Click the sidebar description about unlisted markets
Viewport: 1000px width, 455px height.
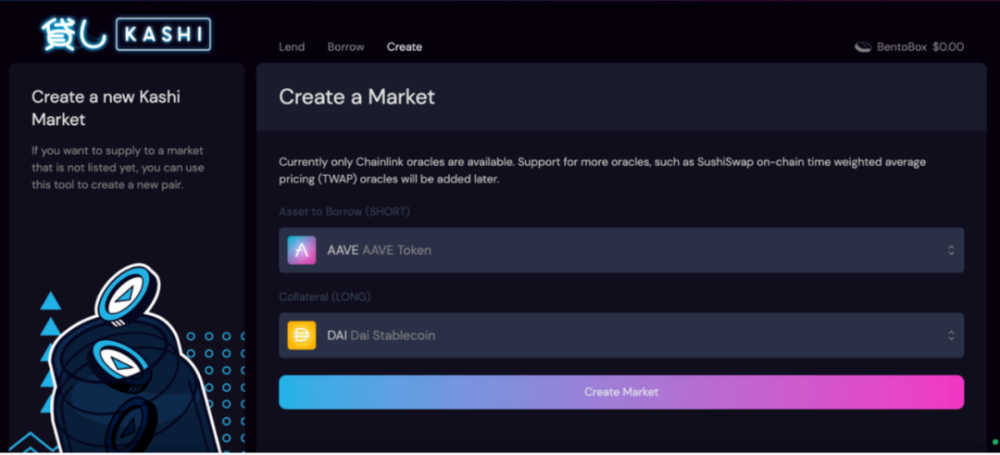(118, 168)
